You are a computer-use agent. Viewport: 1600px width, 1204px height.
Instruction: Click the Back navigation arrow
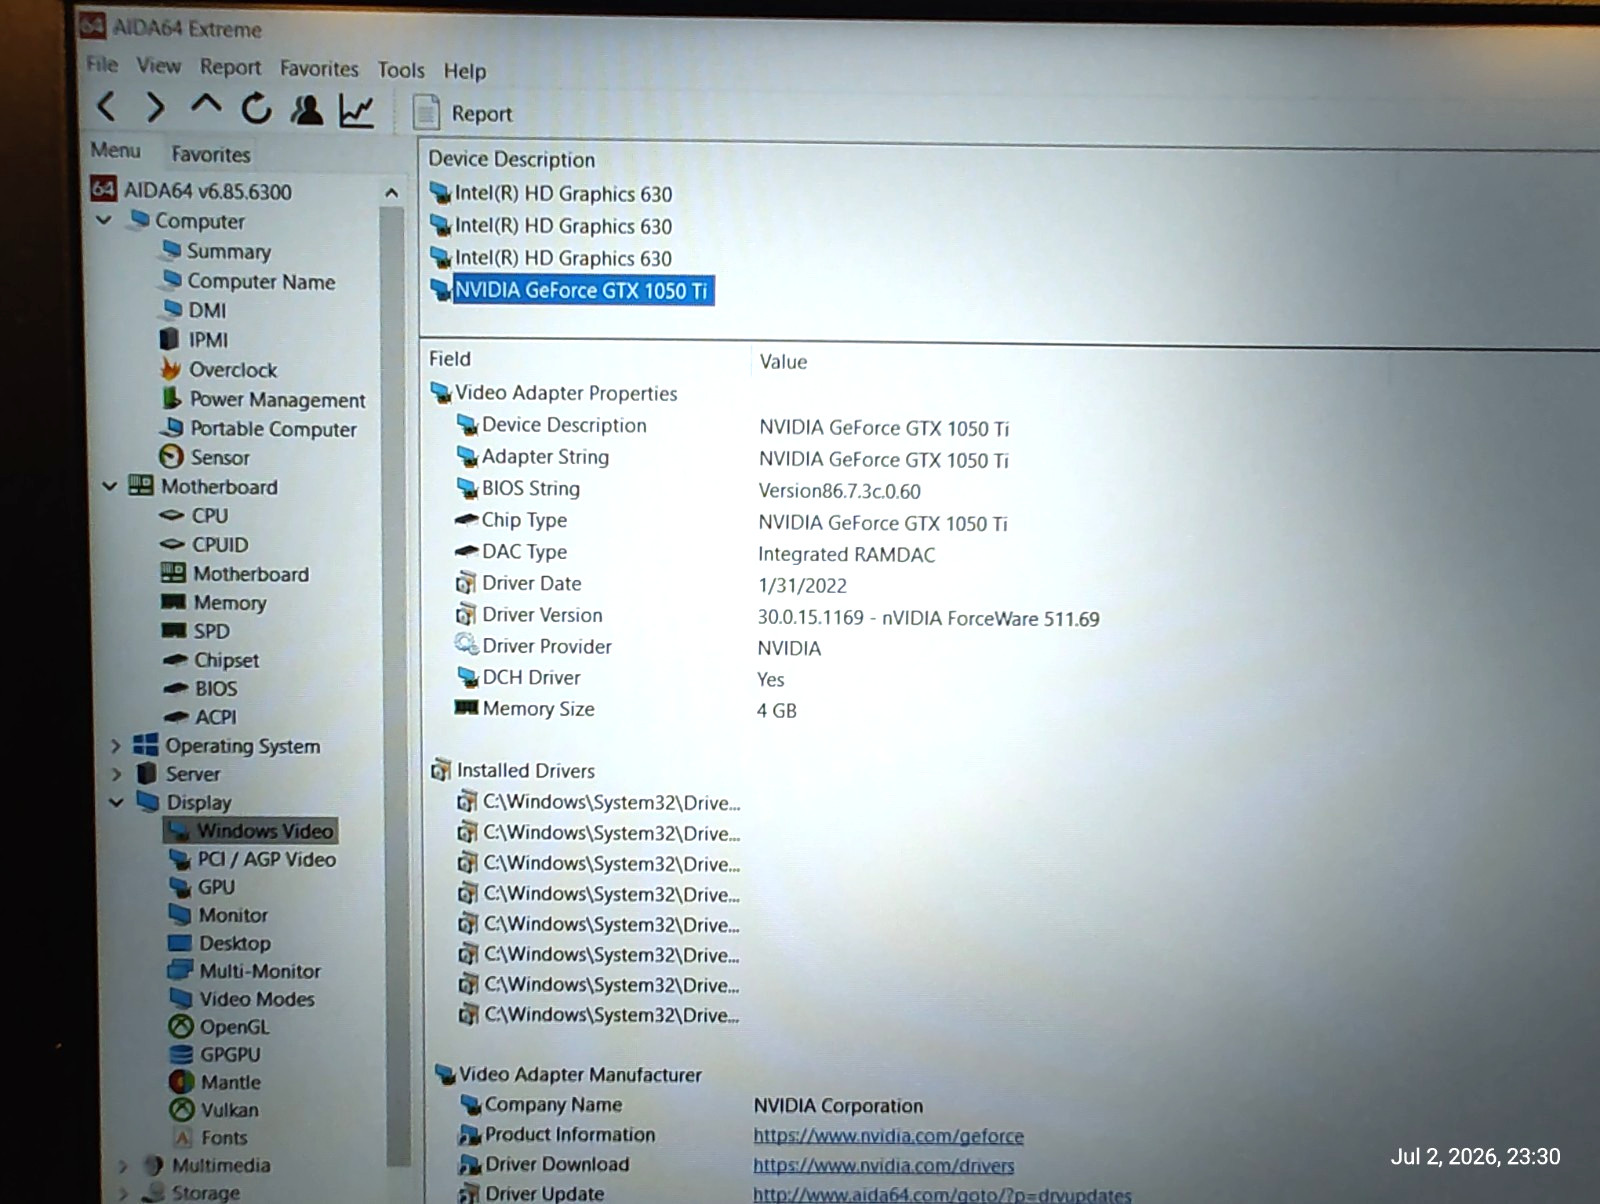tap(106, 106)
